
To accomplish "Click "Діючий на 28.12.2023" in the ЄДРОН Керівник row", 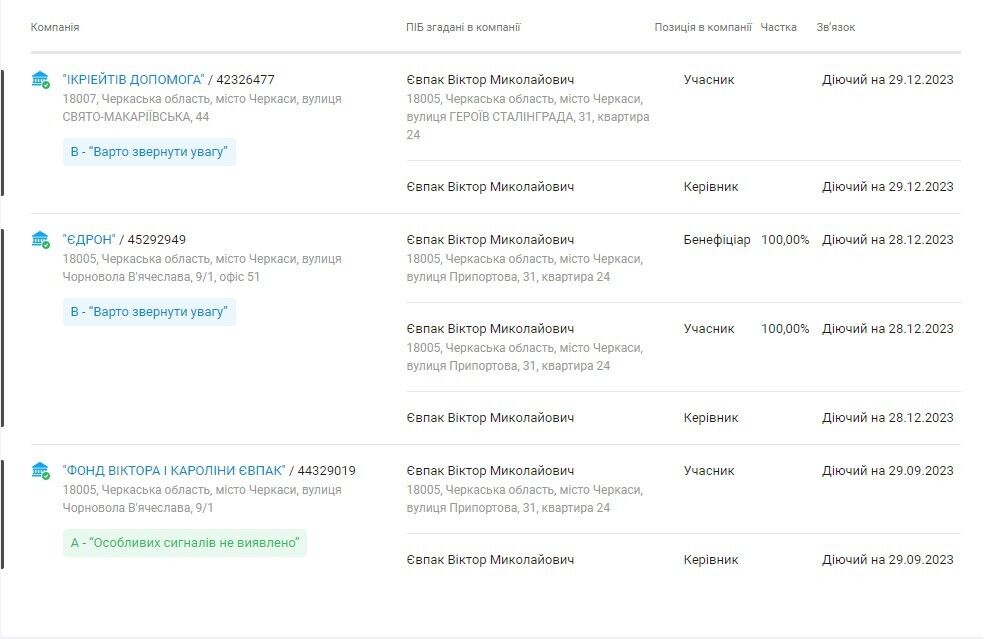I will 888,418.
